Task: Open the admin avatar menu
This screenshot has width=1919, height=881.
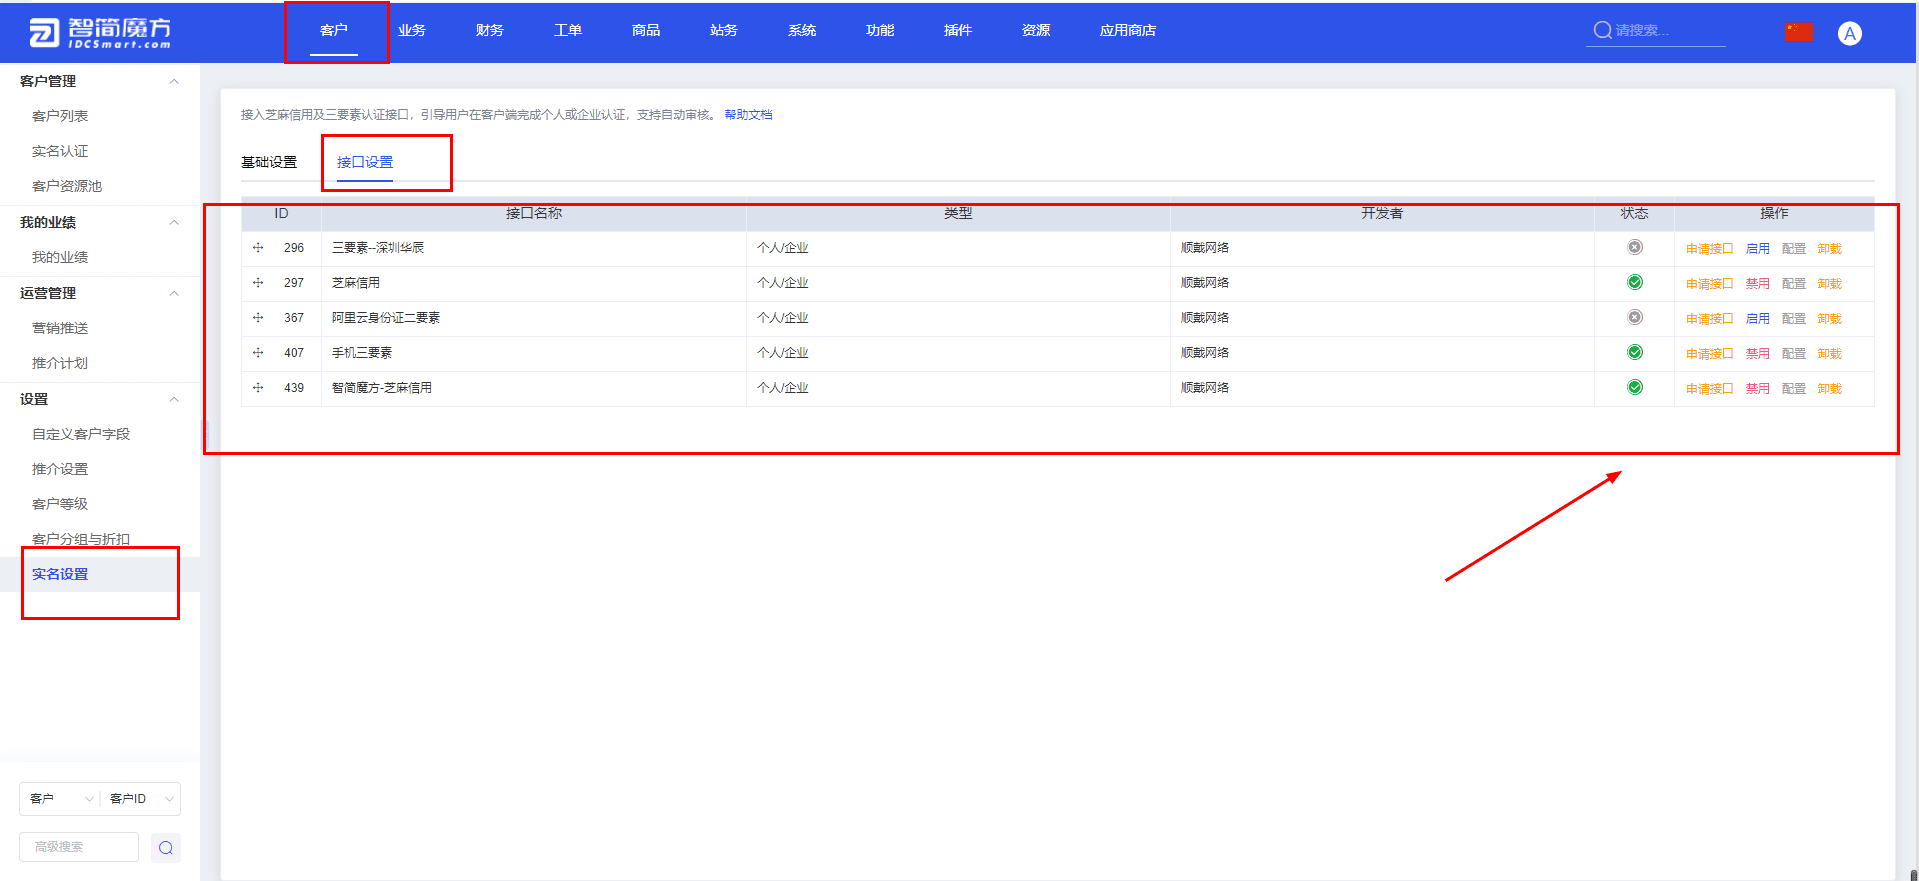Action: click(x=1850, y=33)
